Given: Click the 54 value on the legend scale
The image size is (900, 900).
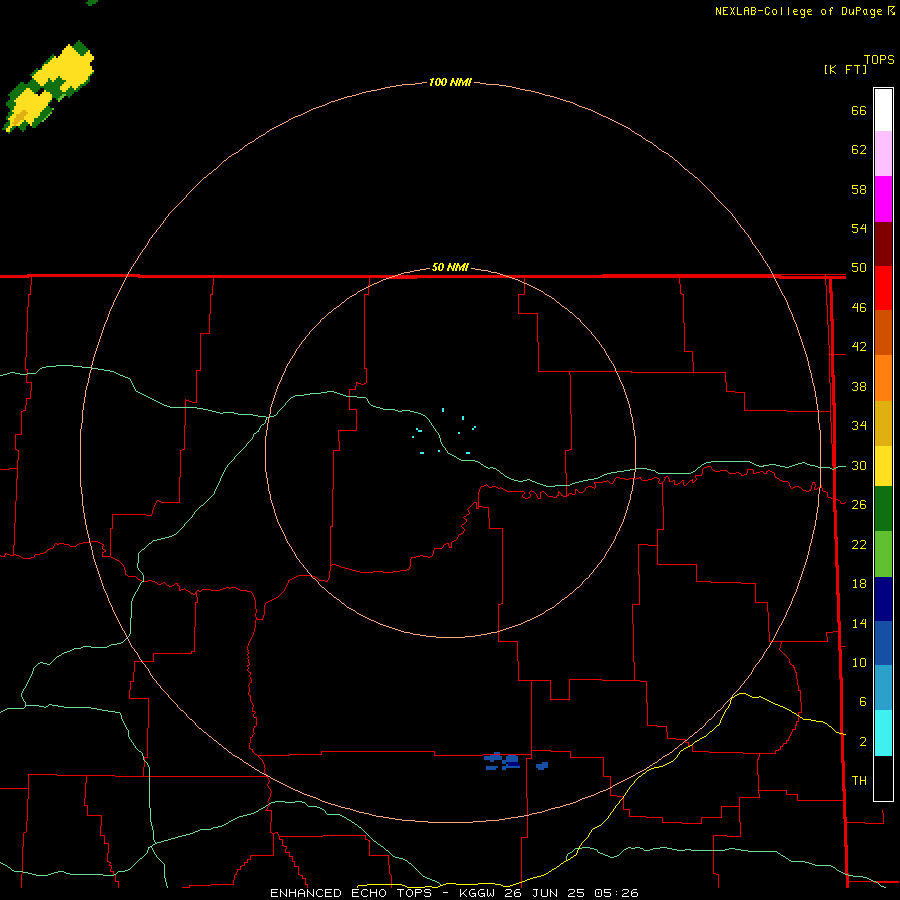Looking at the screenshot, I should [x=859, y=228].
